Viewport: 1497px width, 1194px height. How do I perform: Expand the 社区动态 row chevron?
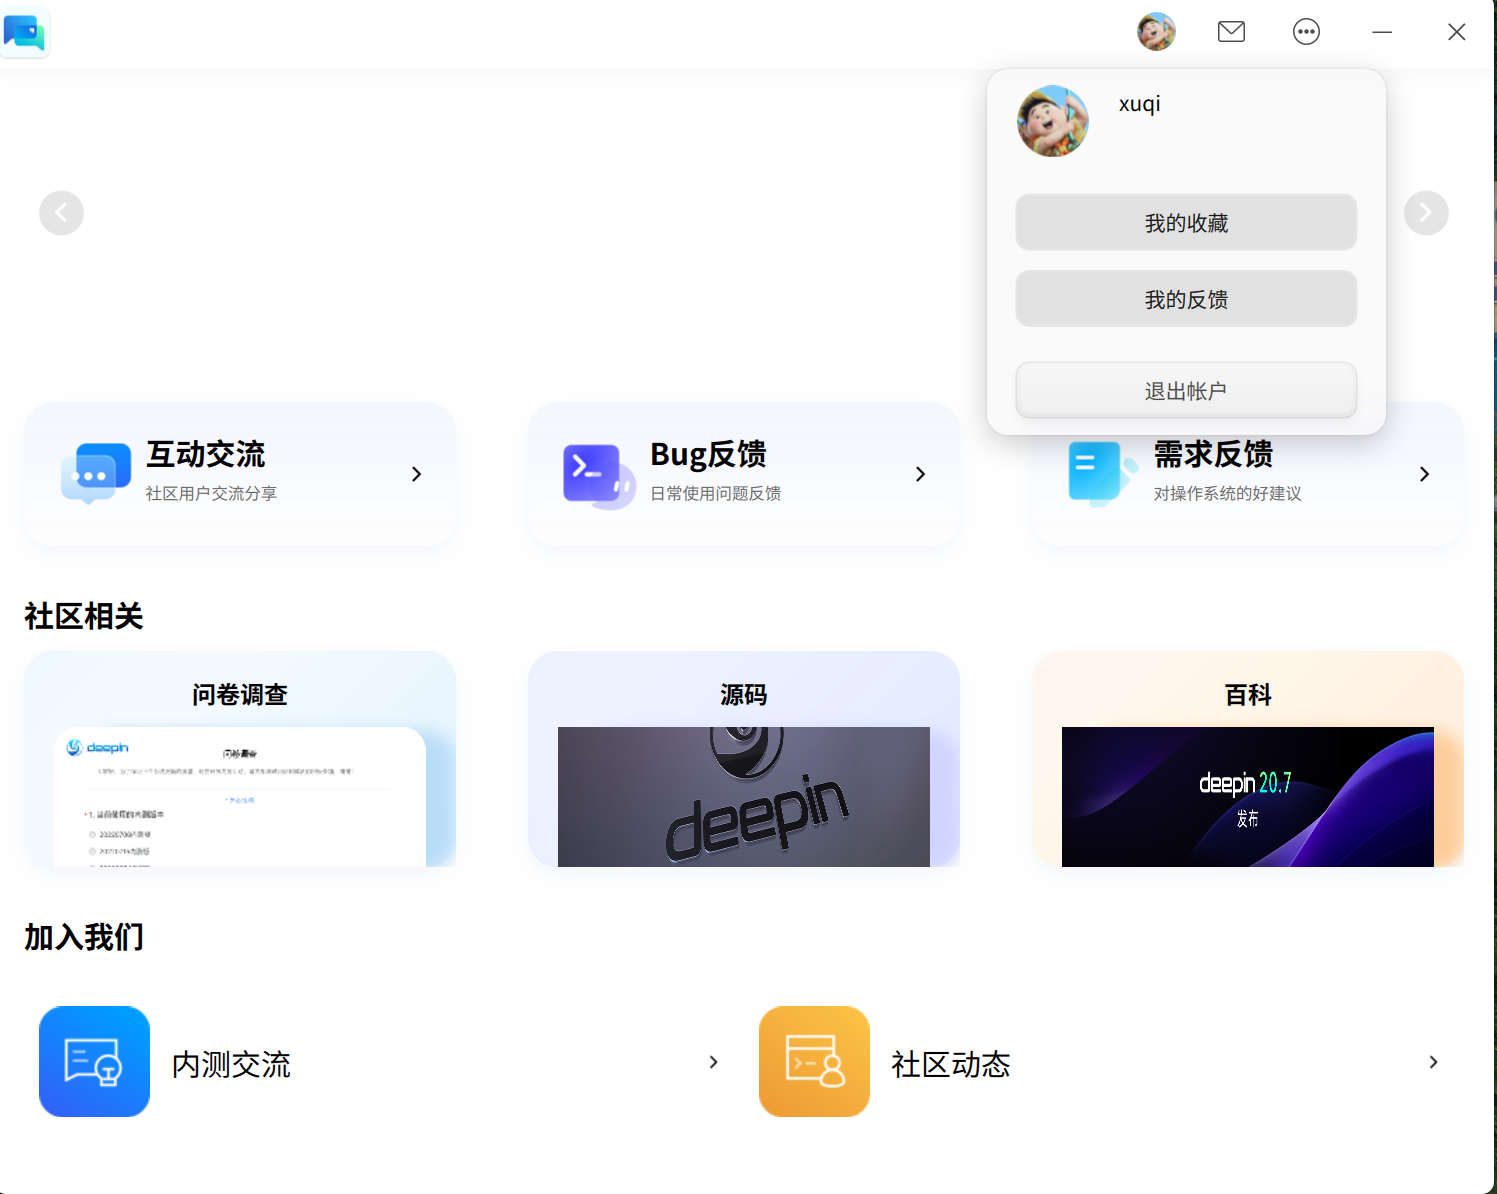1433,1062
